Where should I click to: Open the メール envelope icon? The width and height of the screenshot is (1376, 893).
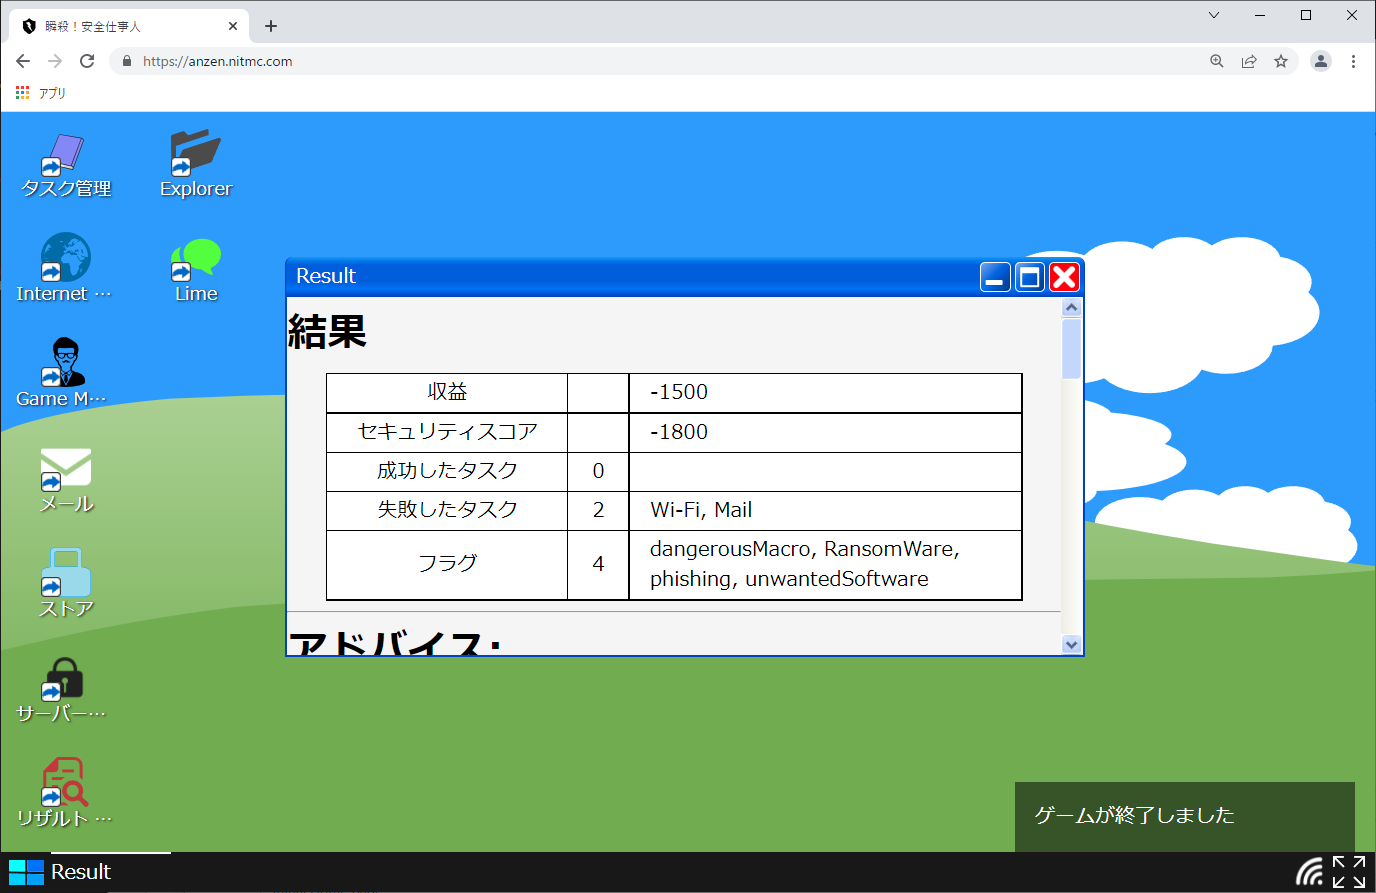click(x=66, y=480)
